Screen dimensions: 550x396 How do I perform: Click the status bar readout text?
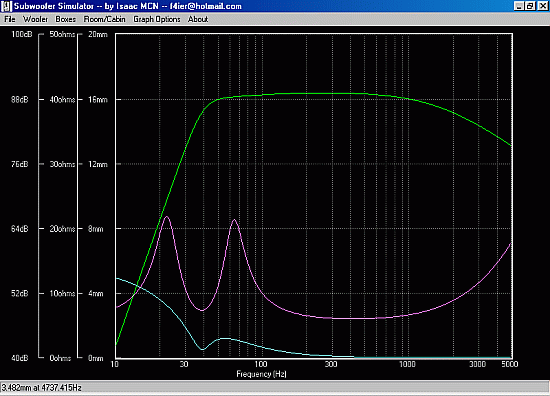click(41, 388)
